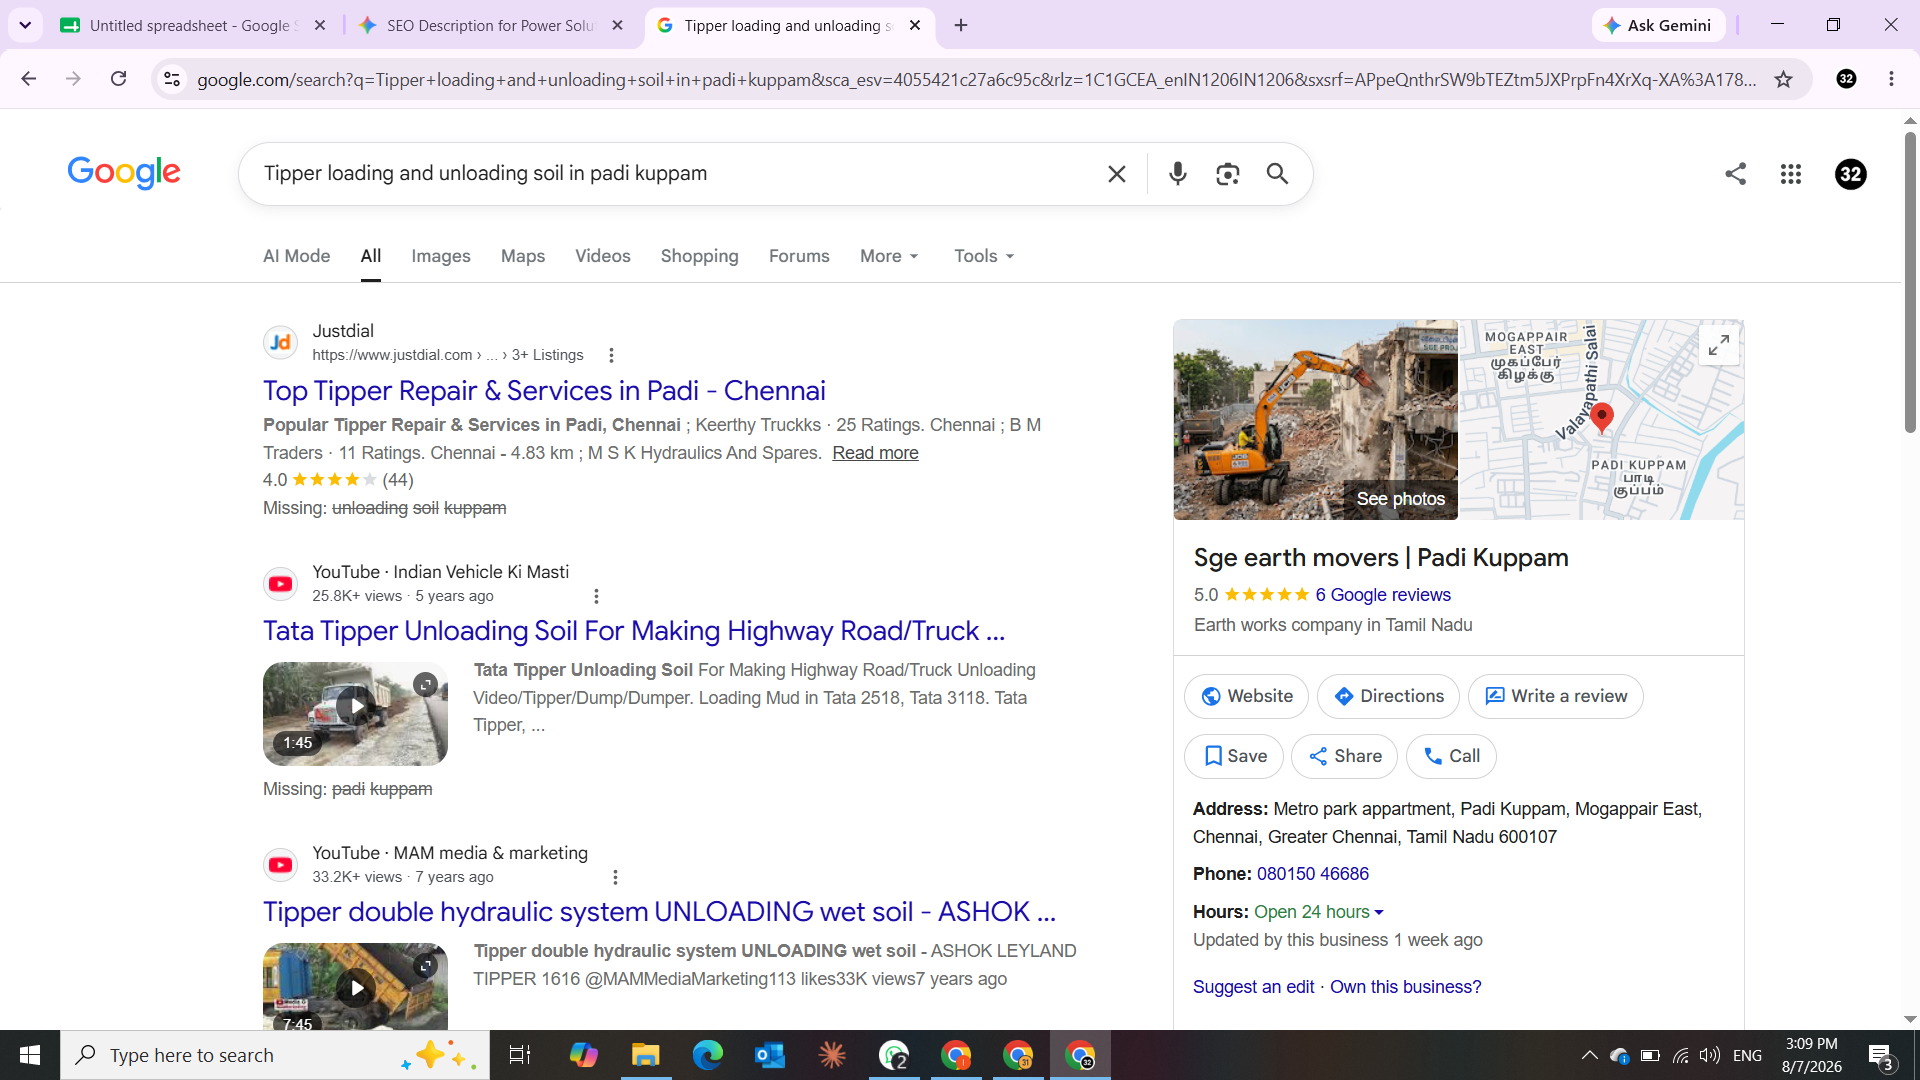Open File Explorer from the taskbar
This screenshot has width=1920, height=1080.
coord(646,1055)
